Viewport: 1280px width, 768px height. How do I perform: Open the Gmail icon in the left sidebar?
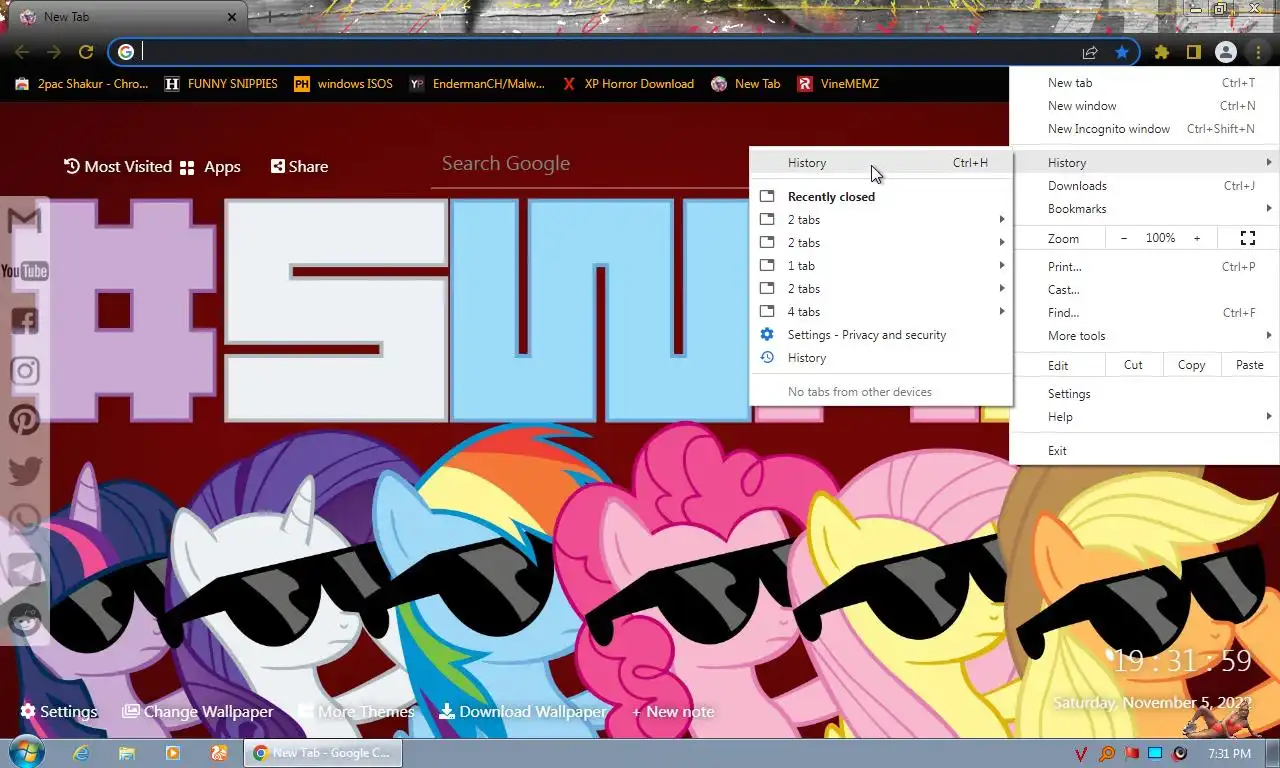(25, 220)
